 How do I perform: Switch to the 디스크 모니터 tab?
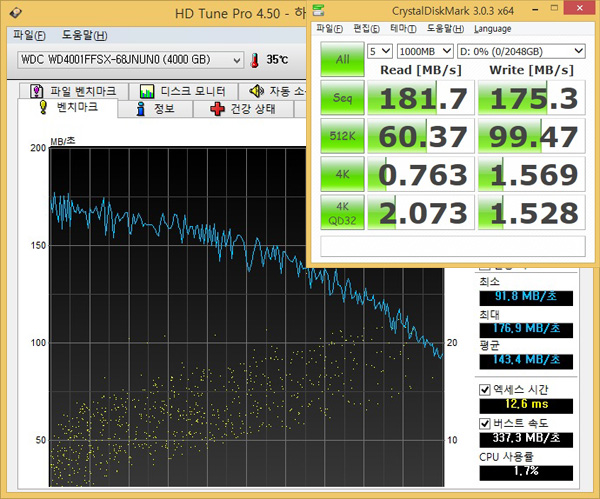coord(183,91)
